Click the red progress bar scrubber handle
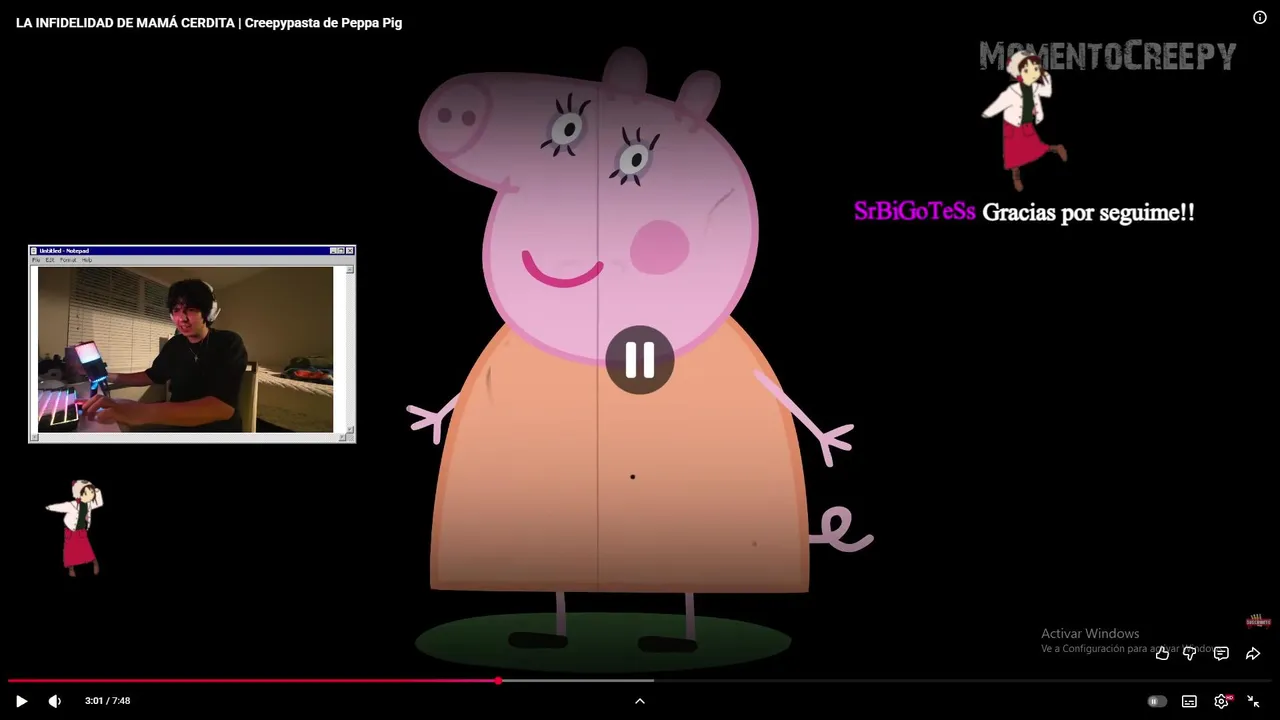This screenshot has height=720, width=1280. [498, 681]
